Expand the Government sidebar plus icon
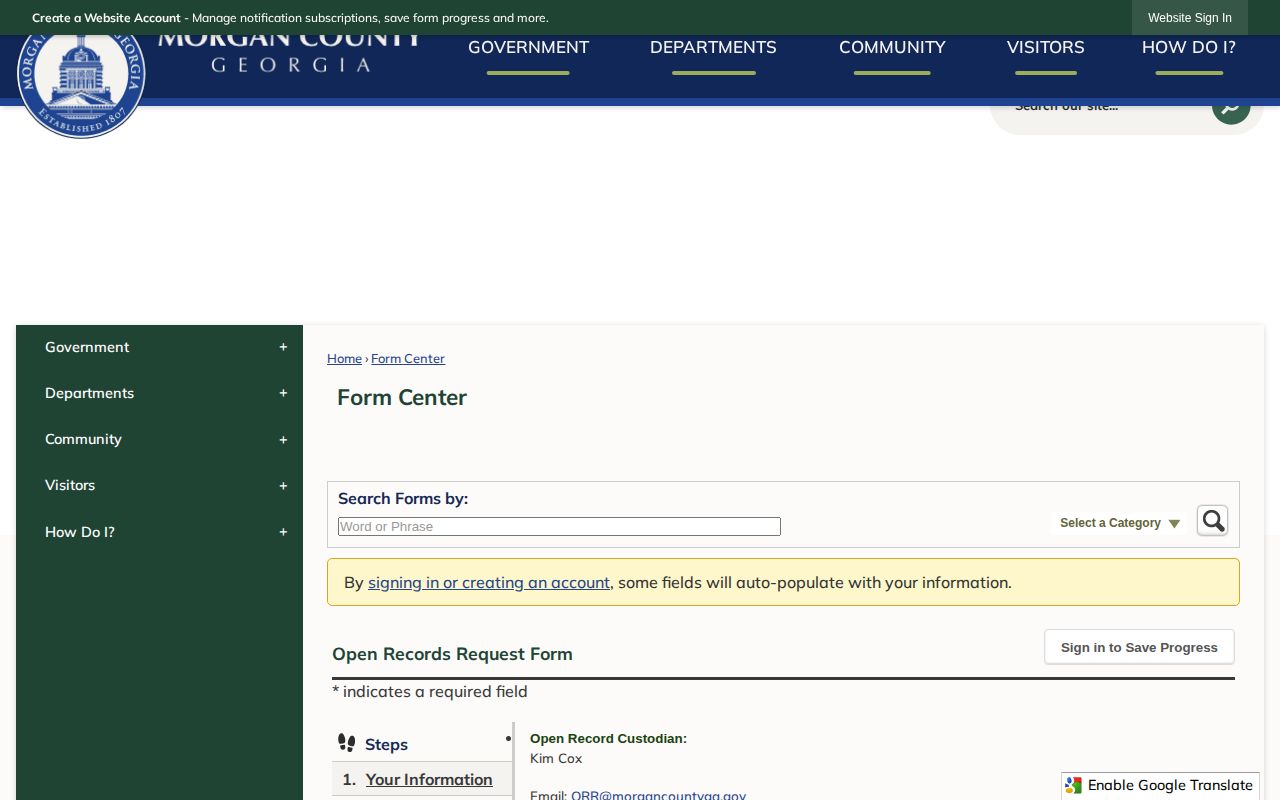1280x800 pixels. click(x=283, y=347)
